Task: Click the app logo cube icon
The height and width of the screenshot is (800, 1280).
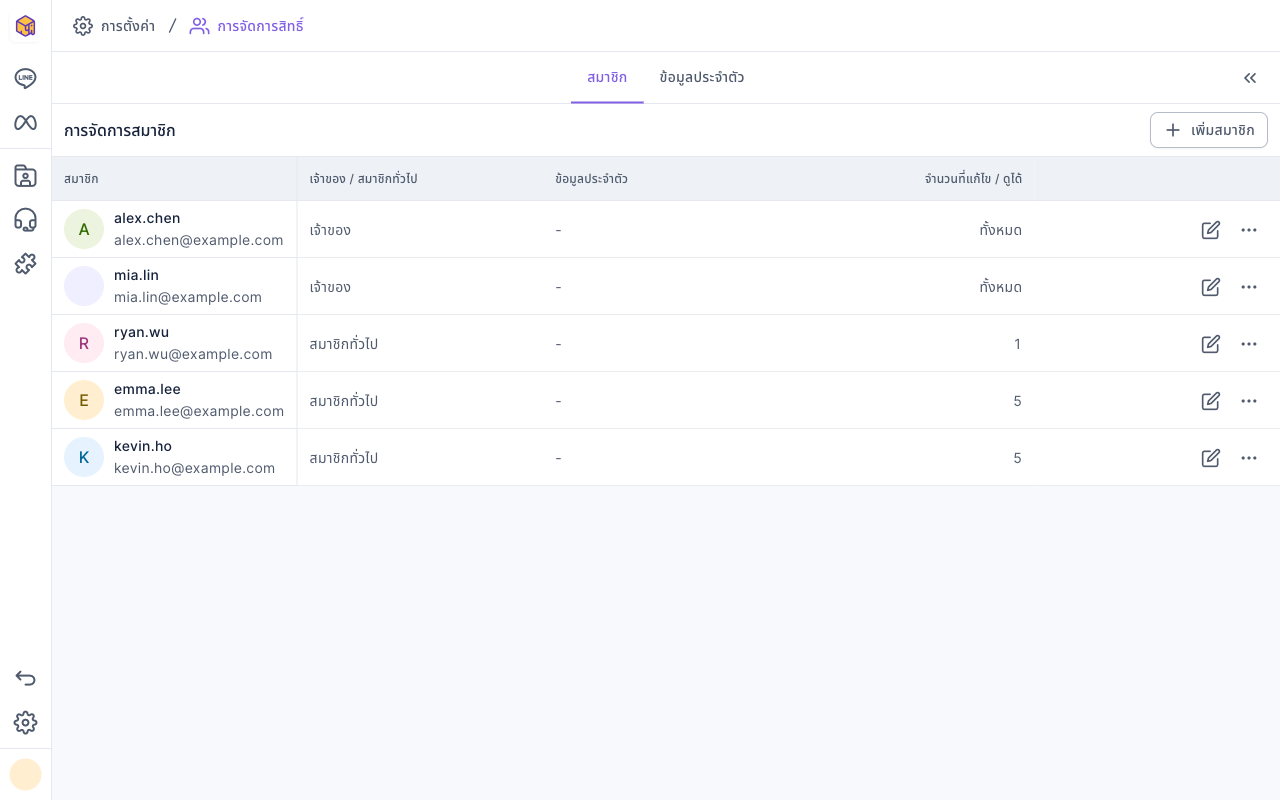Action: [x=25, y=26]
